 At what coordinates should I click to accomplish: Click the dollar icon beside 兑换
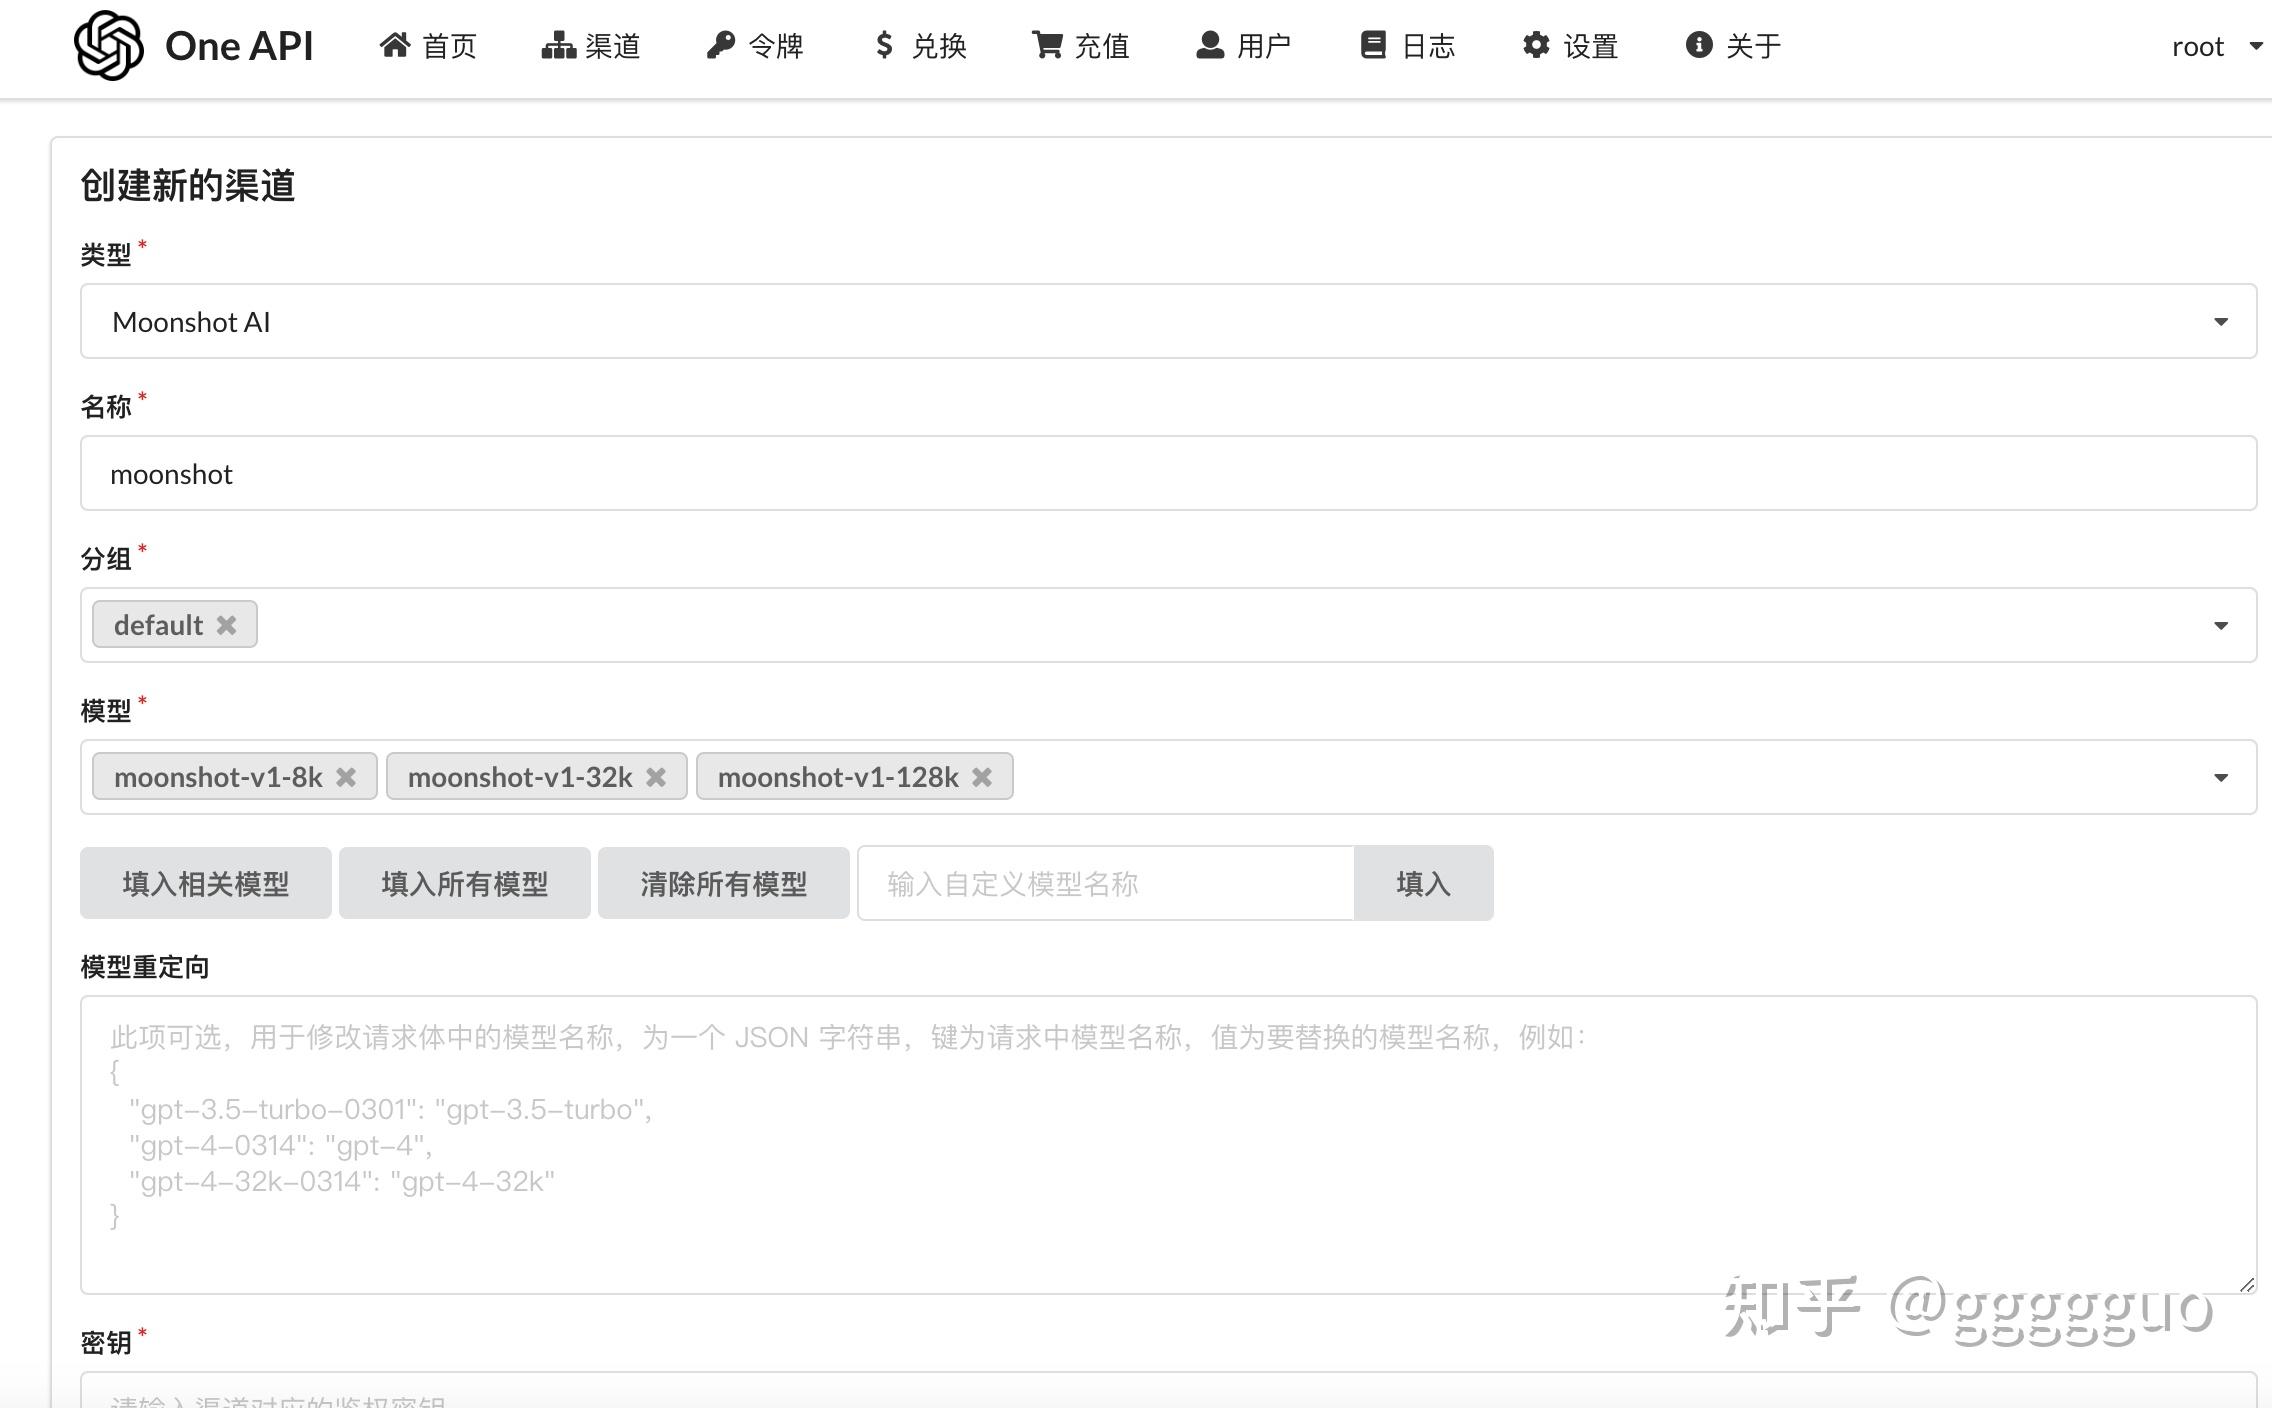click(x=884, y=45)
